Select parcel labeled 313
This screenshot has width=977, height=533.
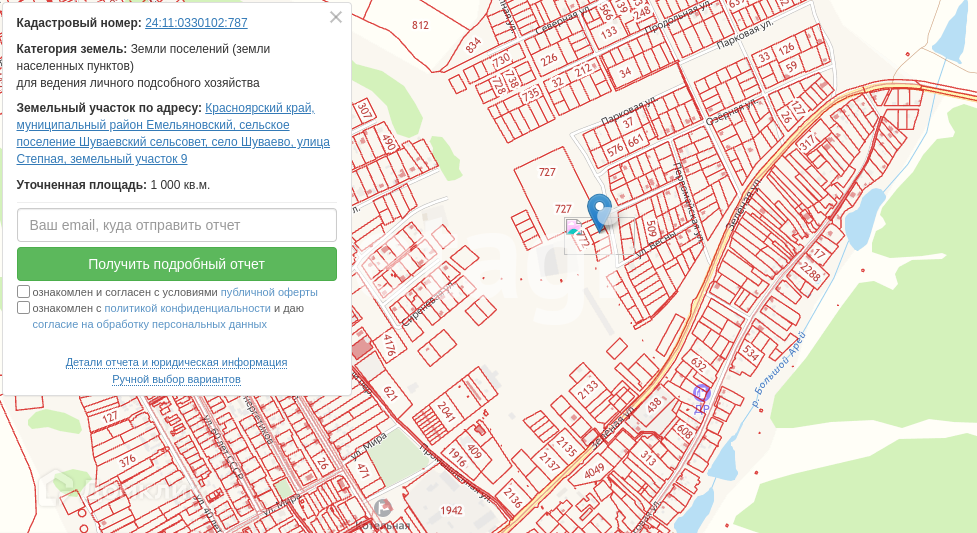(x=648, y=458)
